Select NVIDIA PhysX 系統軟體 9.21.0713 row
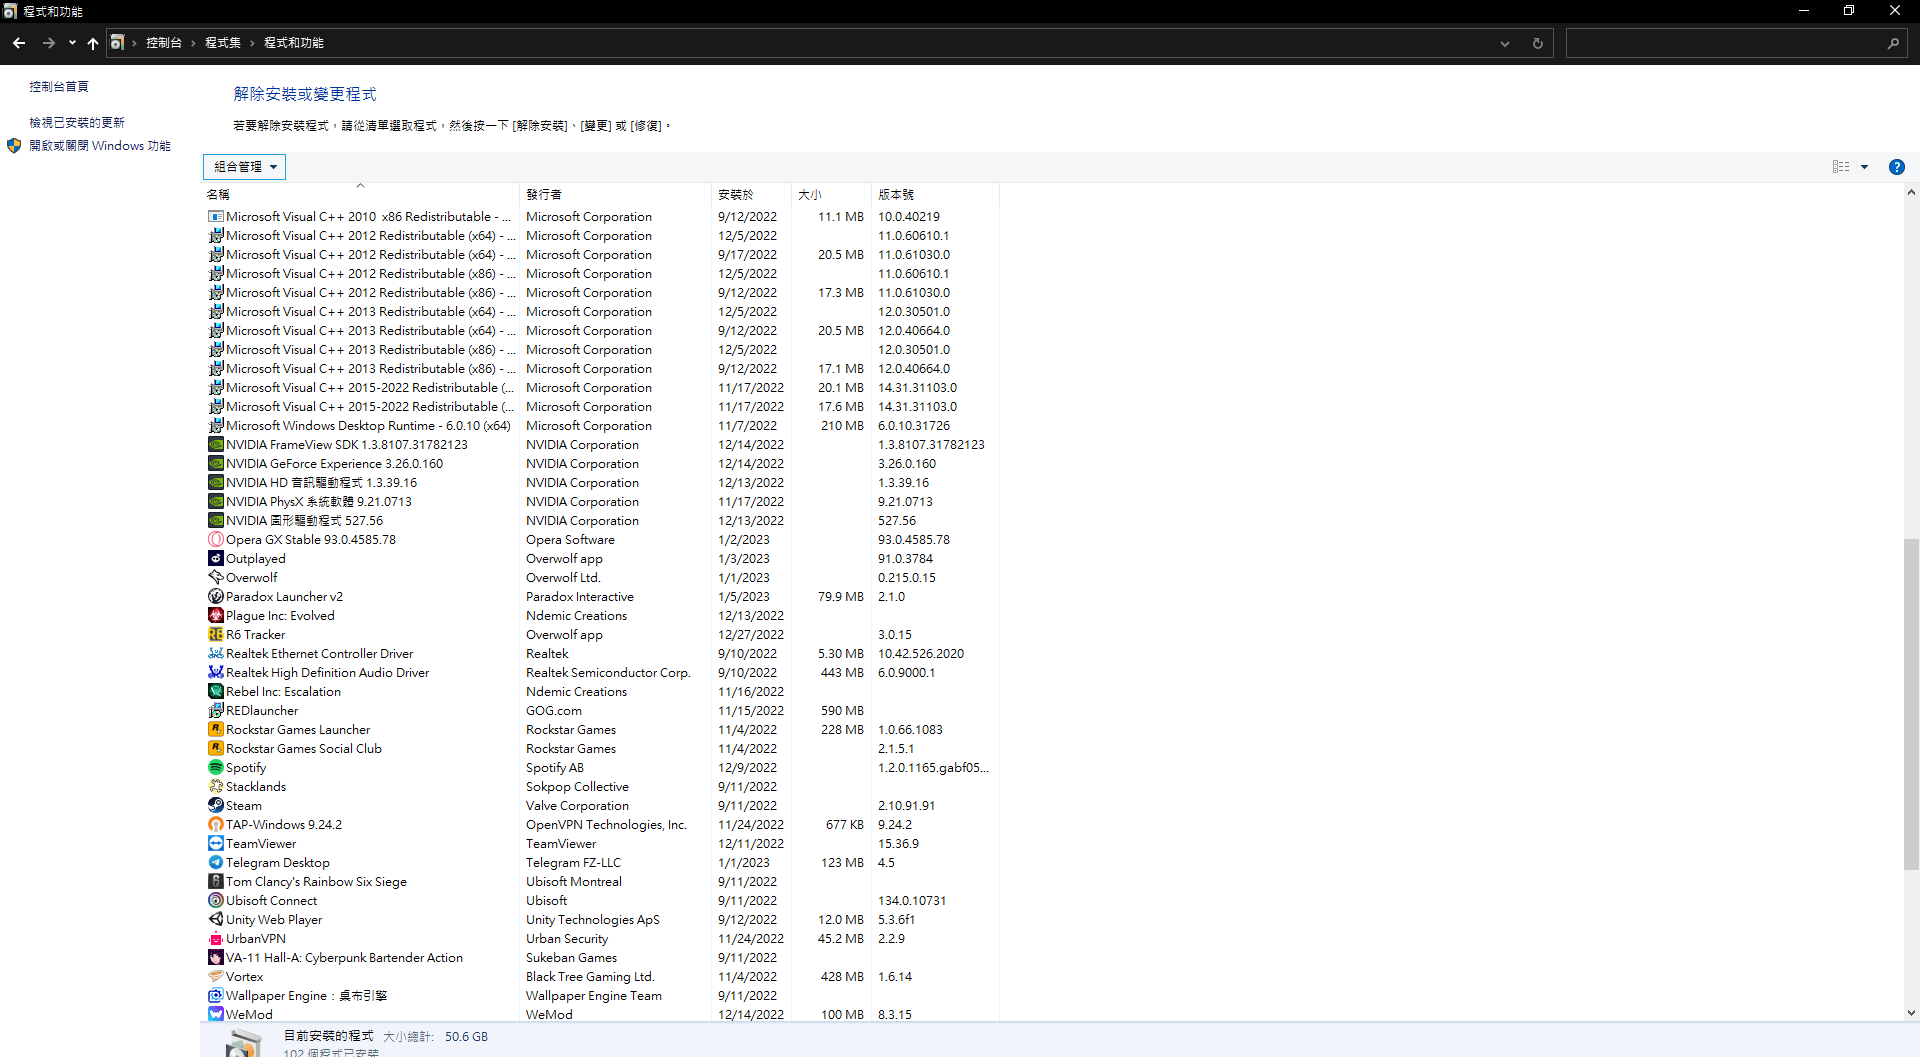The width and height of the screenshot is (1920, 1057). [x=600, y=502]
